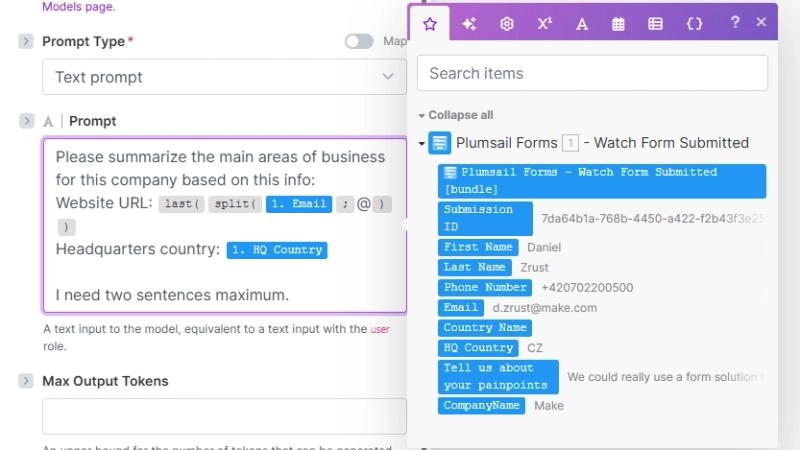Viewport: 800px width, 450px height.
Task: Click the sample value 'CZ'
Action: tap(535, 348)
